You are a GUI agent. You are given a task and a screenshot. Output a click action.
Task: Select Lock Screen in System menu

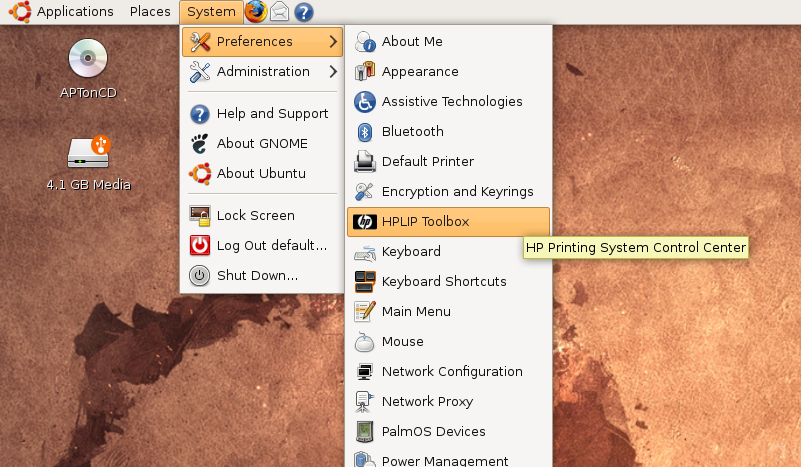pos(255,216)
